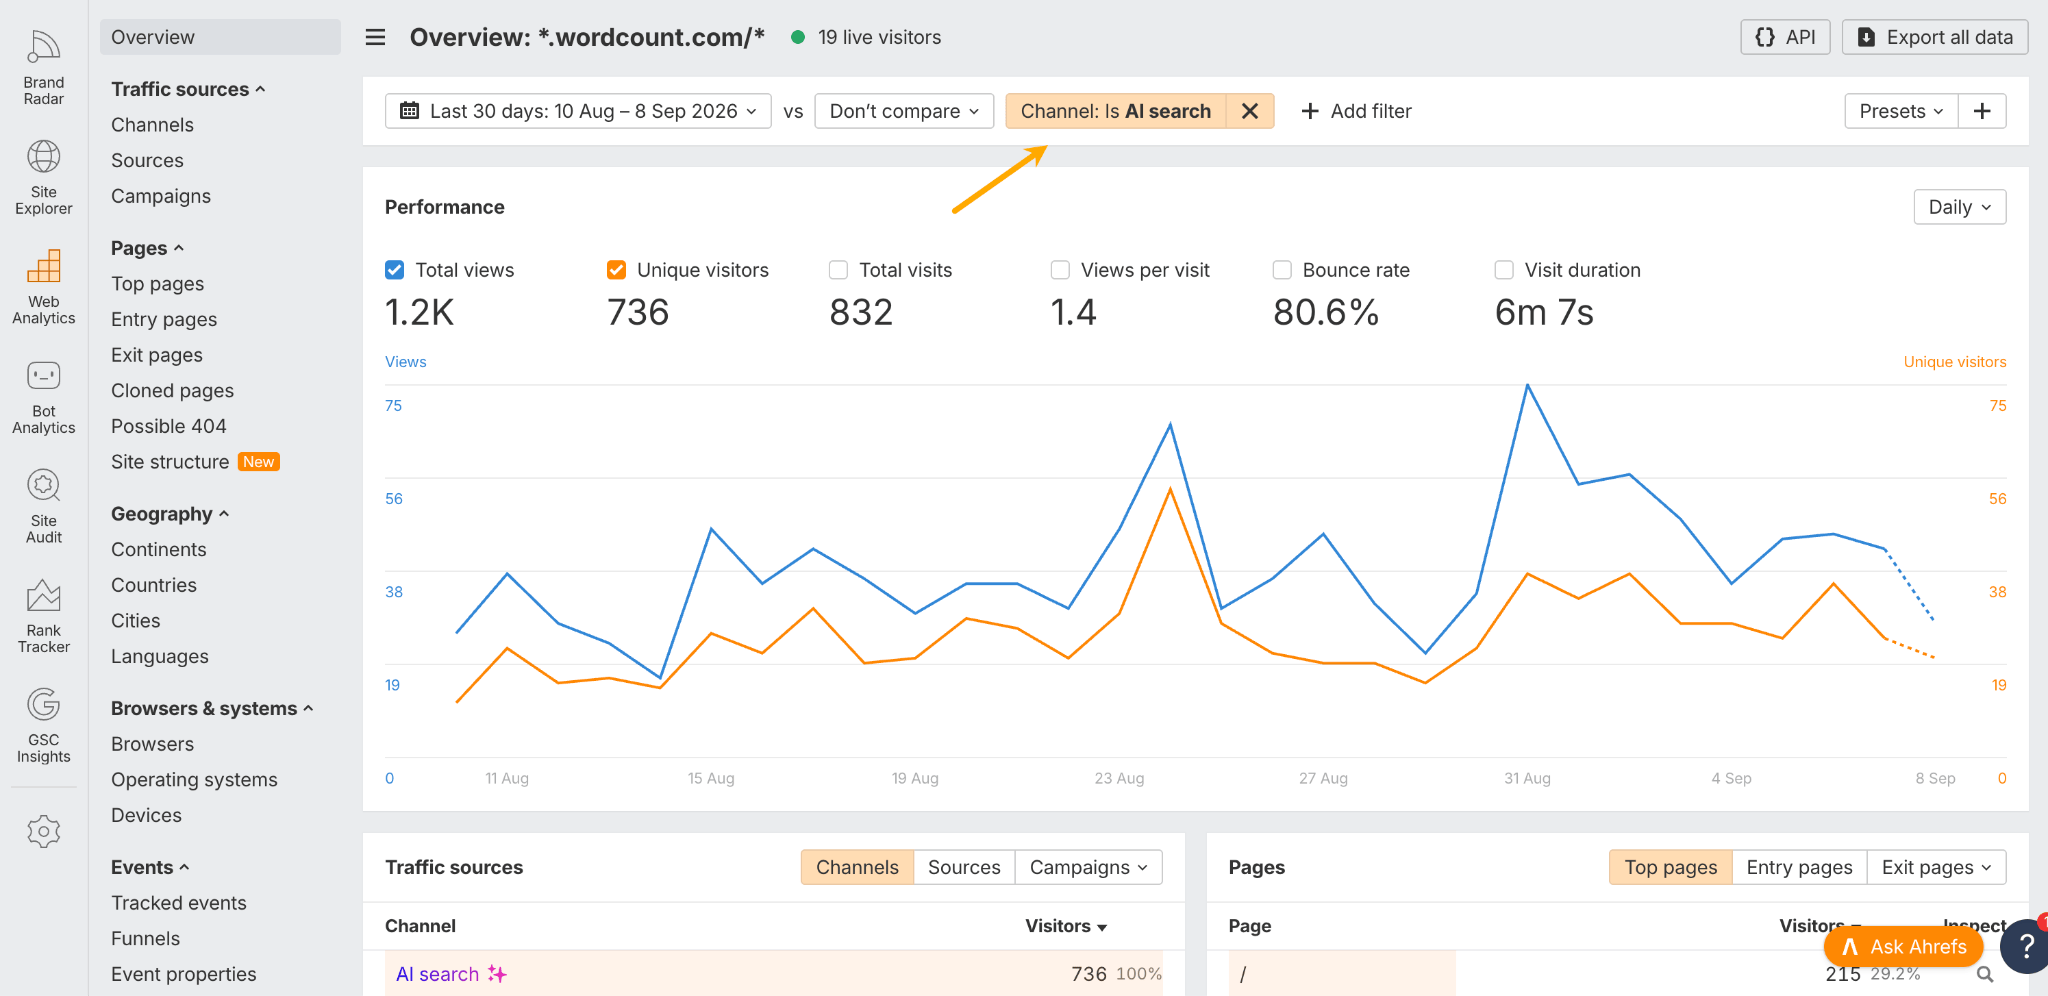Open Languages report
Image resolution: width=2048 pixels, height=996 pixels.
(160, 657)
